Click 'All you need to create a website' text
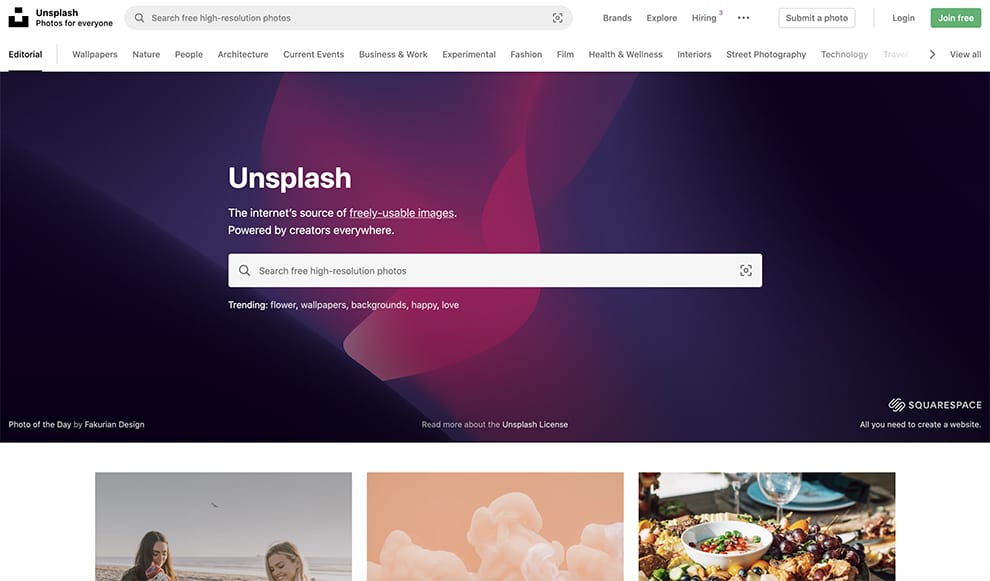Screen dimensions: 990x581 point(920,424)
